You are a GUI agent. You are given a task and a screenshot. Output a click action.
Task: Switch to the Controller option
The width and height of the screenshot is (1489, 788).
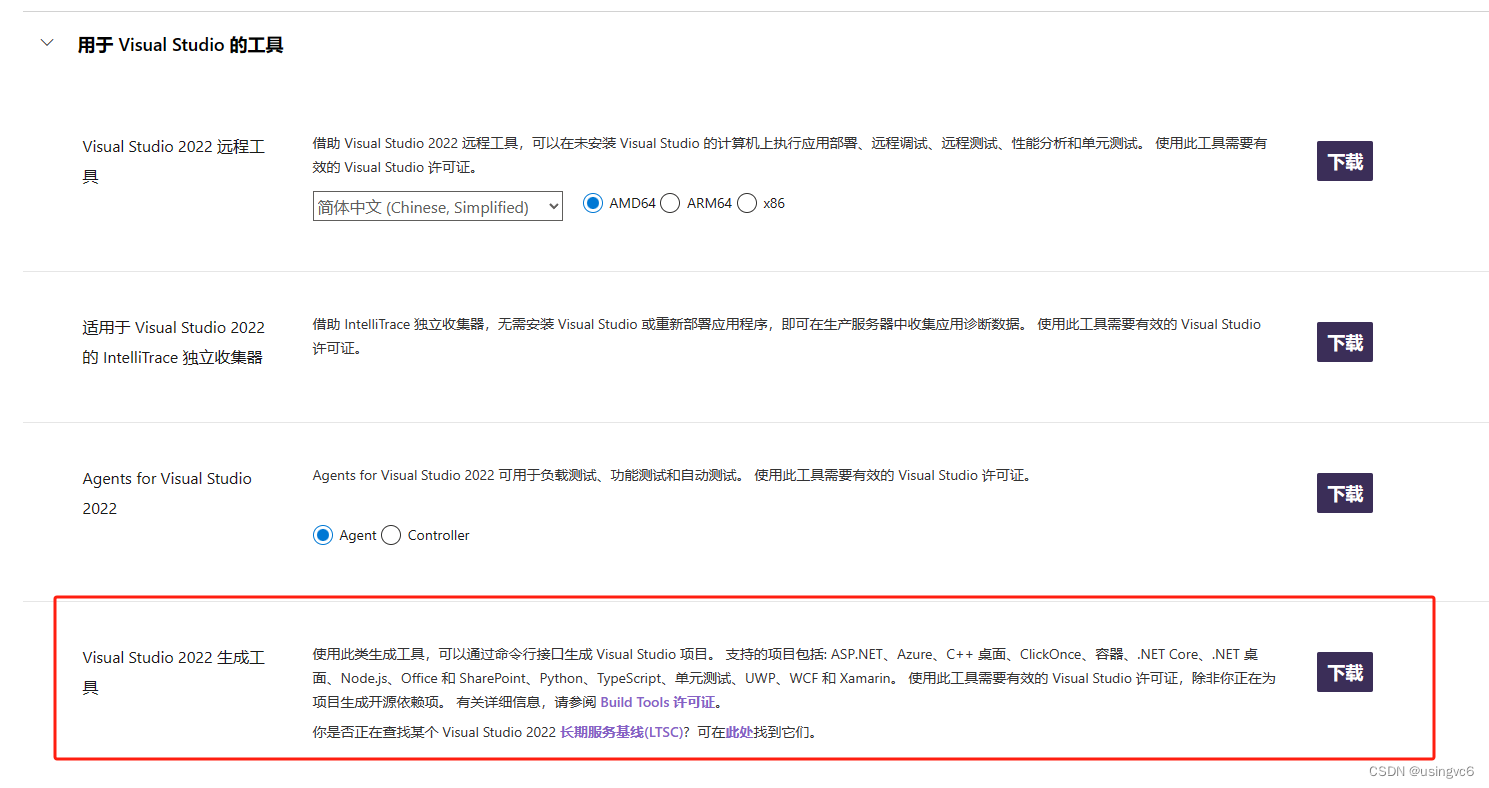(390, 534)
